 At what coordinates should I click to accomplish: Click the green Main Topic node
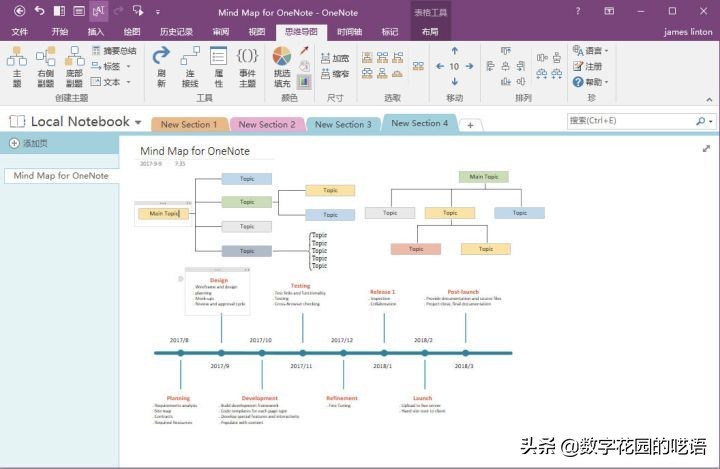(484, 177)
